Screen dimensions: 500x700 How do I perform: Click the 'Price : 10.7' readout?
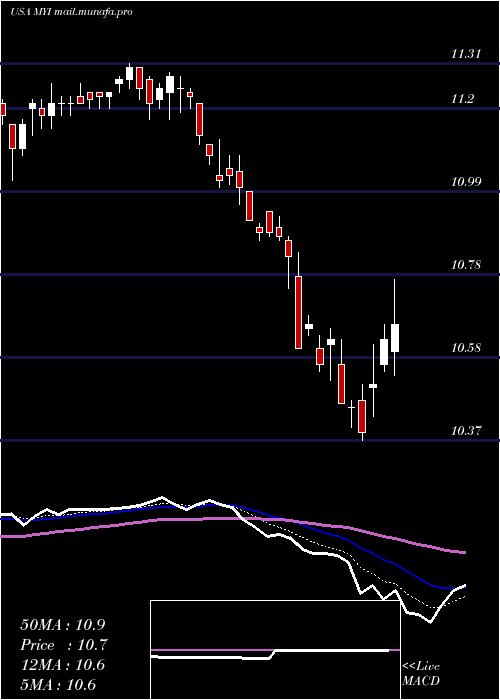(64, 645)
